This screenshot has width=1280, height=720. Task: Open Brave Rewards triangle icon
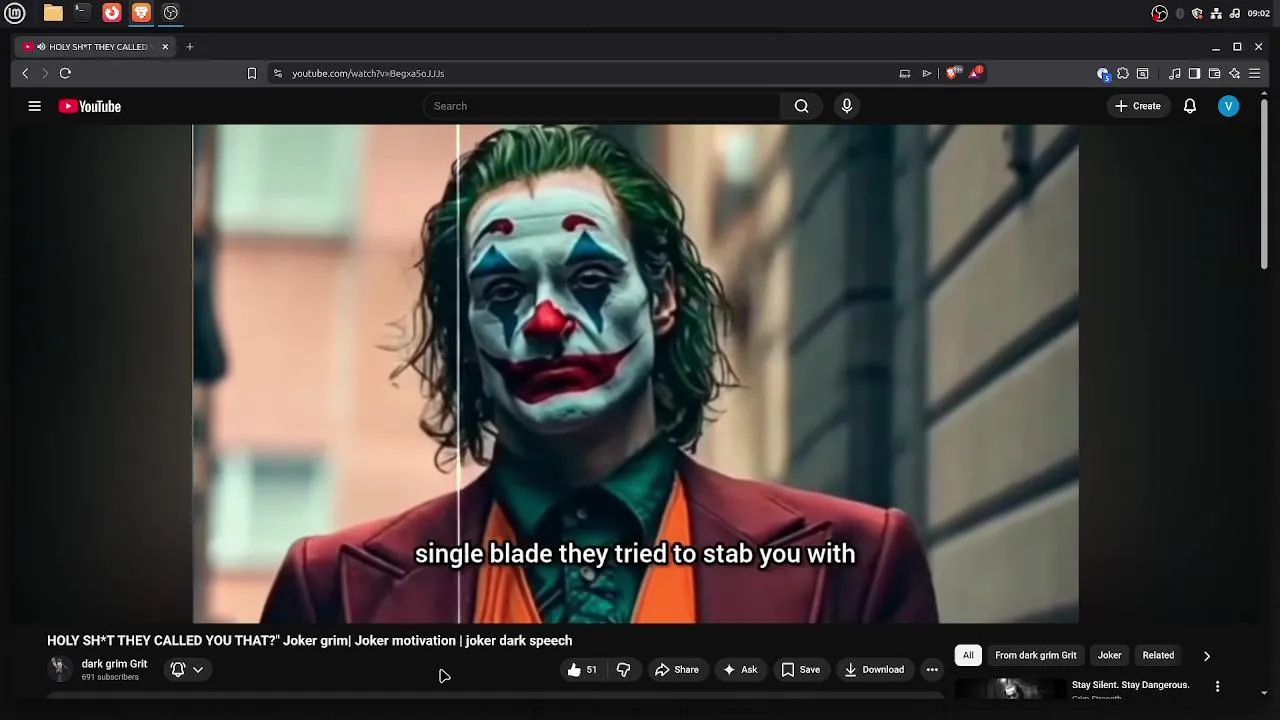[975, 73]
